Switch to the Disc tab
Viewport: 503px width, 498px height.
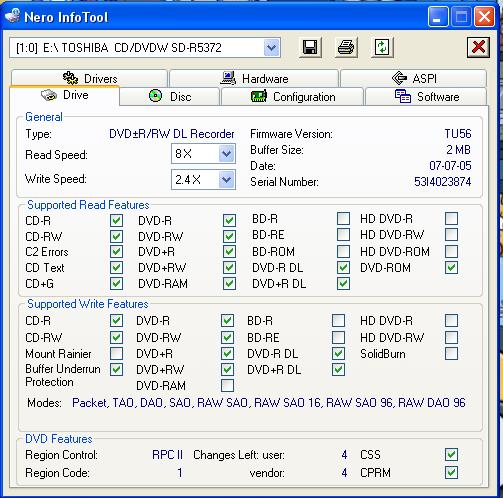tap(170, 97)
